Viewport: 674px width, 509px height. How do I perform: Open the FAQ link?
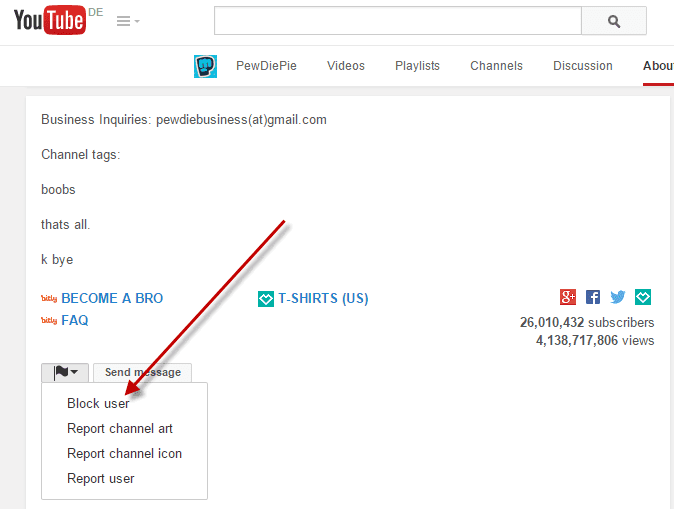click(75, 320)
